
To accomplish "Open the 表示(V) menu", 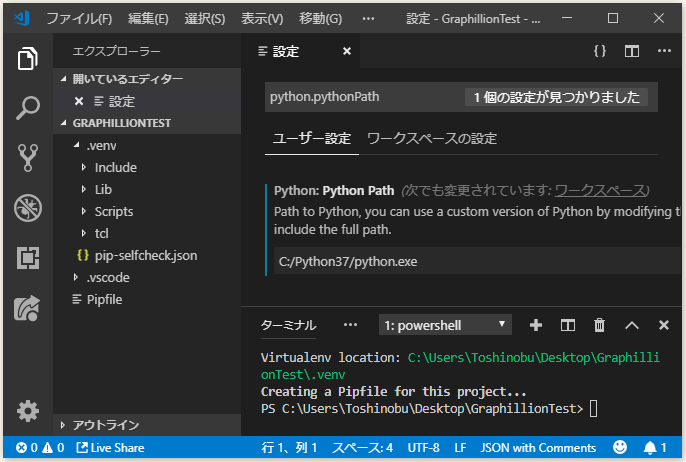I will tap(262, 18).
